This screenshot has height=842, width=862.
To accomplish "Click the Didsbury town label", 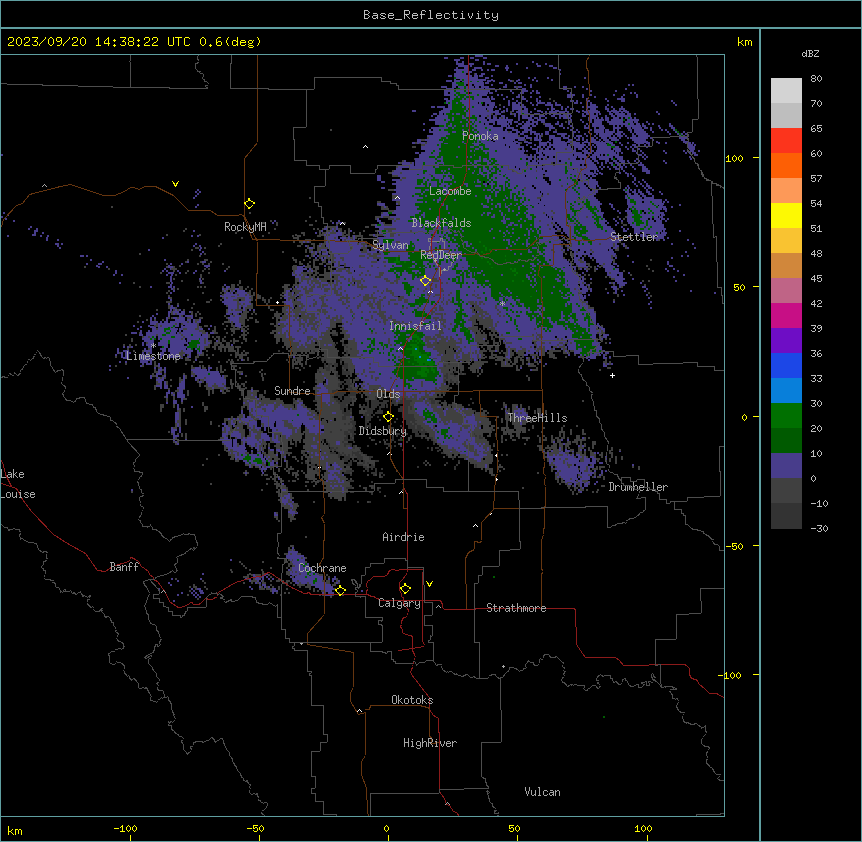I will point(383,431).
